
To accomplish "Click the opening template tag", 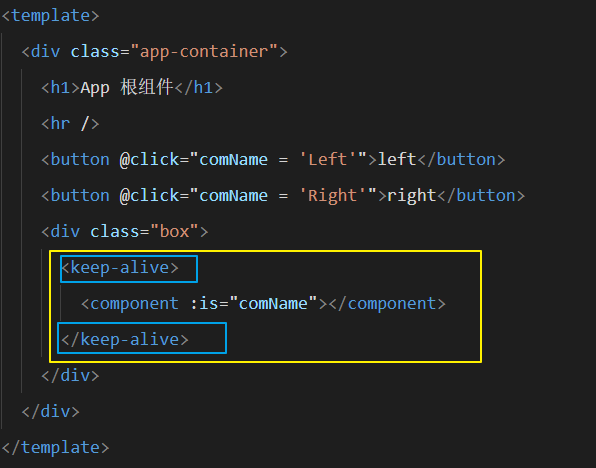I will coord(51,16).
